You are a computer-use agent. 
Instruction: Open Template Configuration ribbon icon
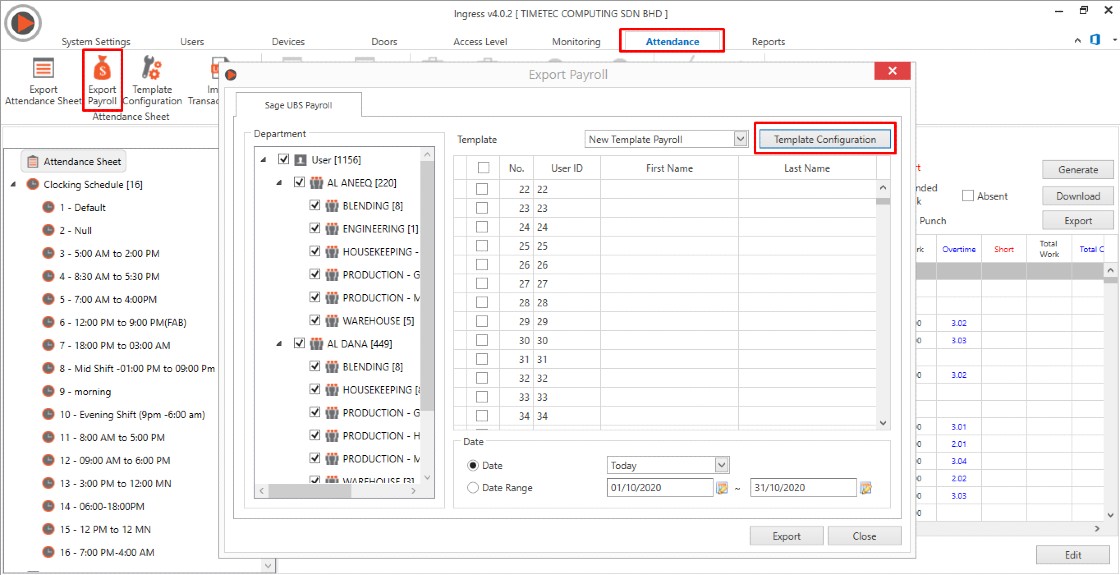coord(152,69)
